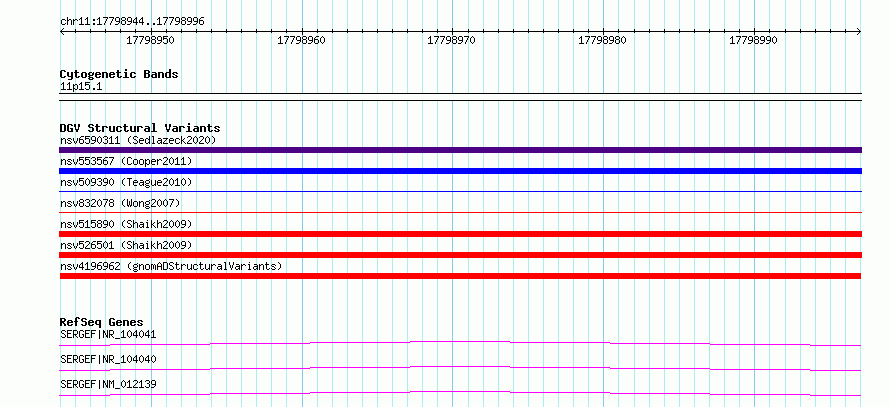
Task: Click the 17798960 ruler coordinate
Action: pos(301,40)
